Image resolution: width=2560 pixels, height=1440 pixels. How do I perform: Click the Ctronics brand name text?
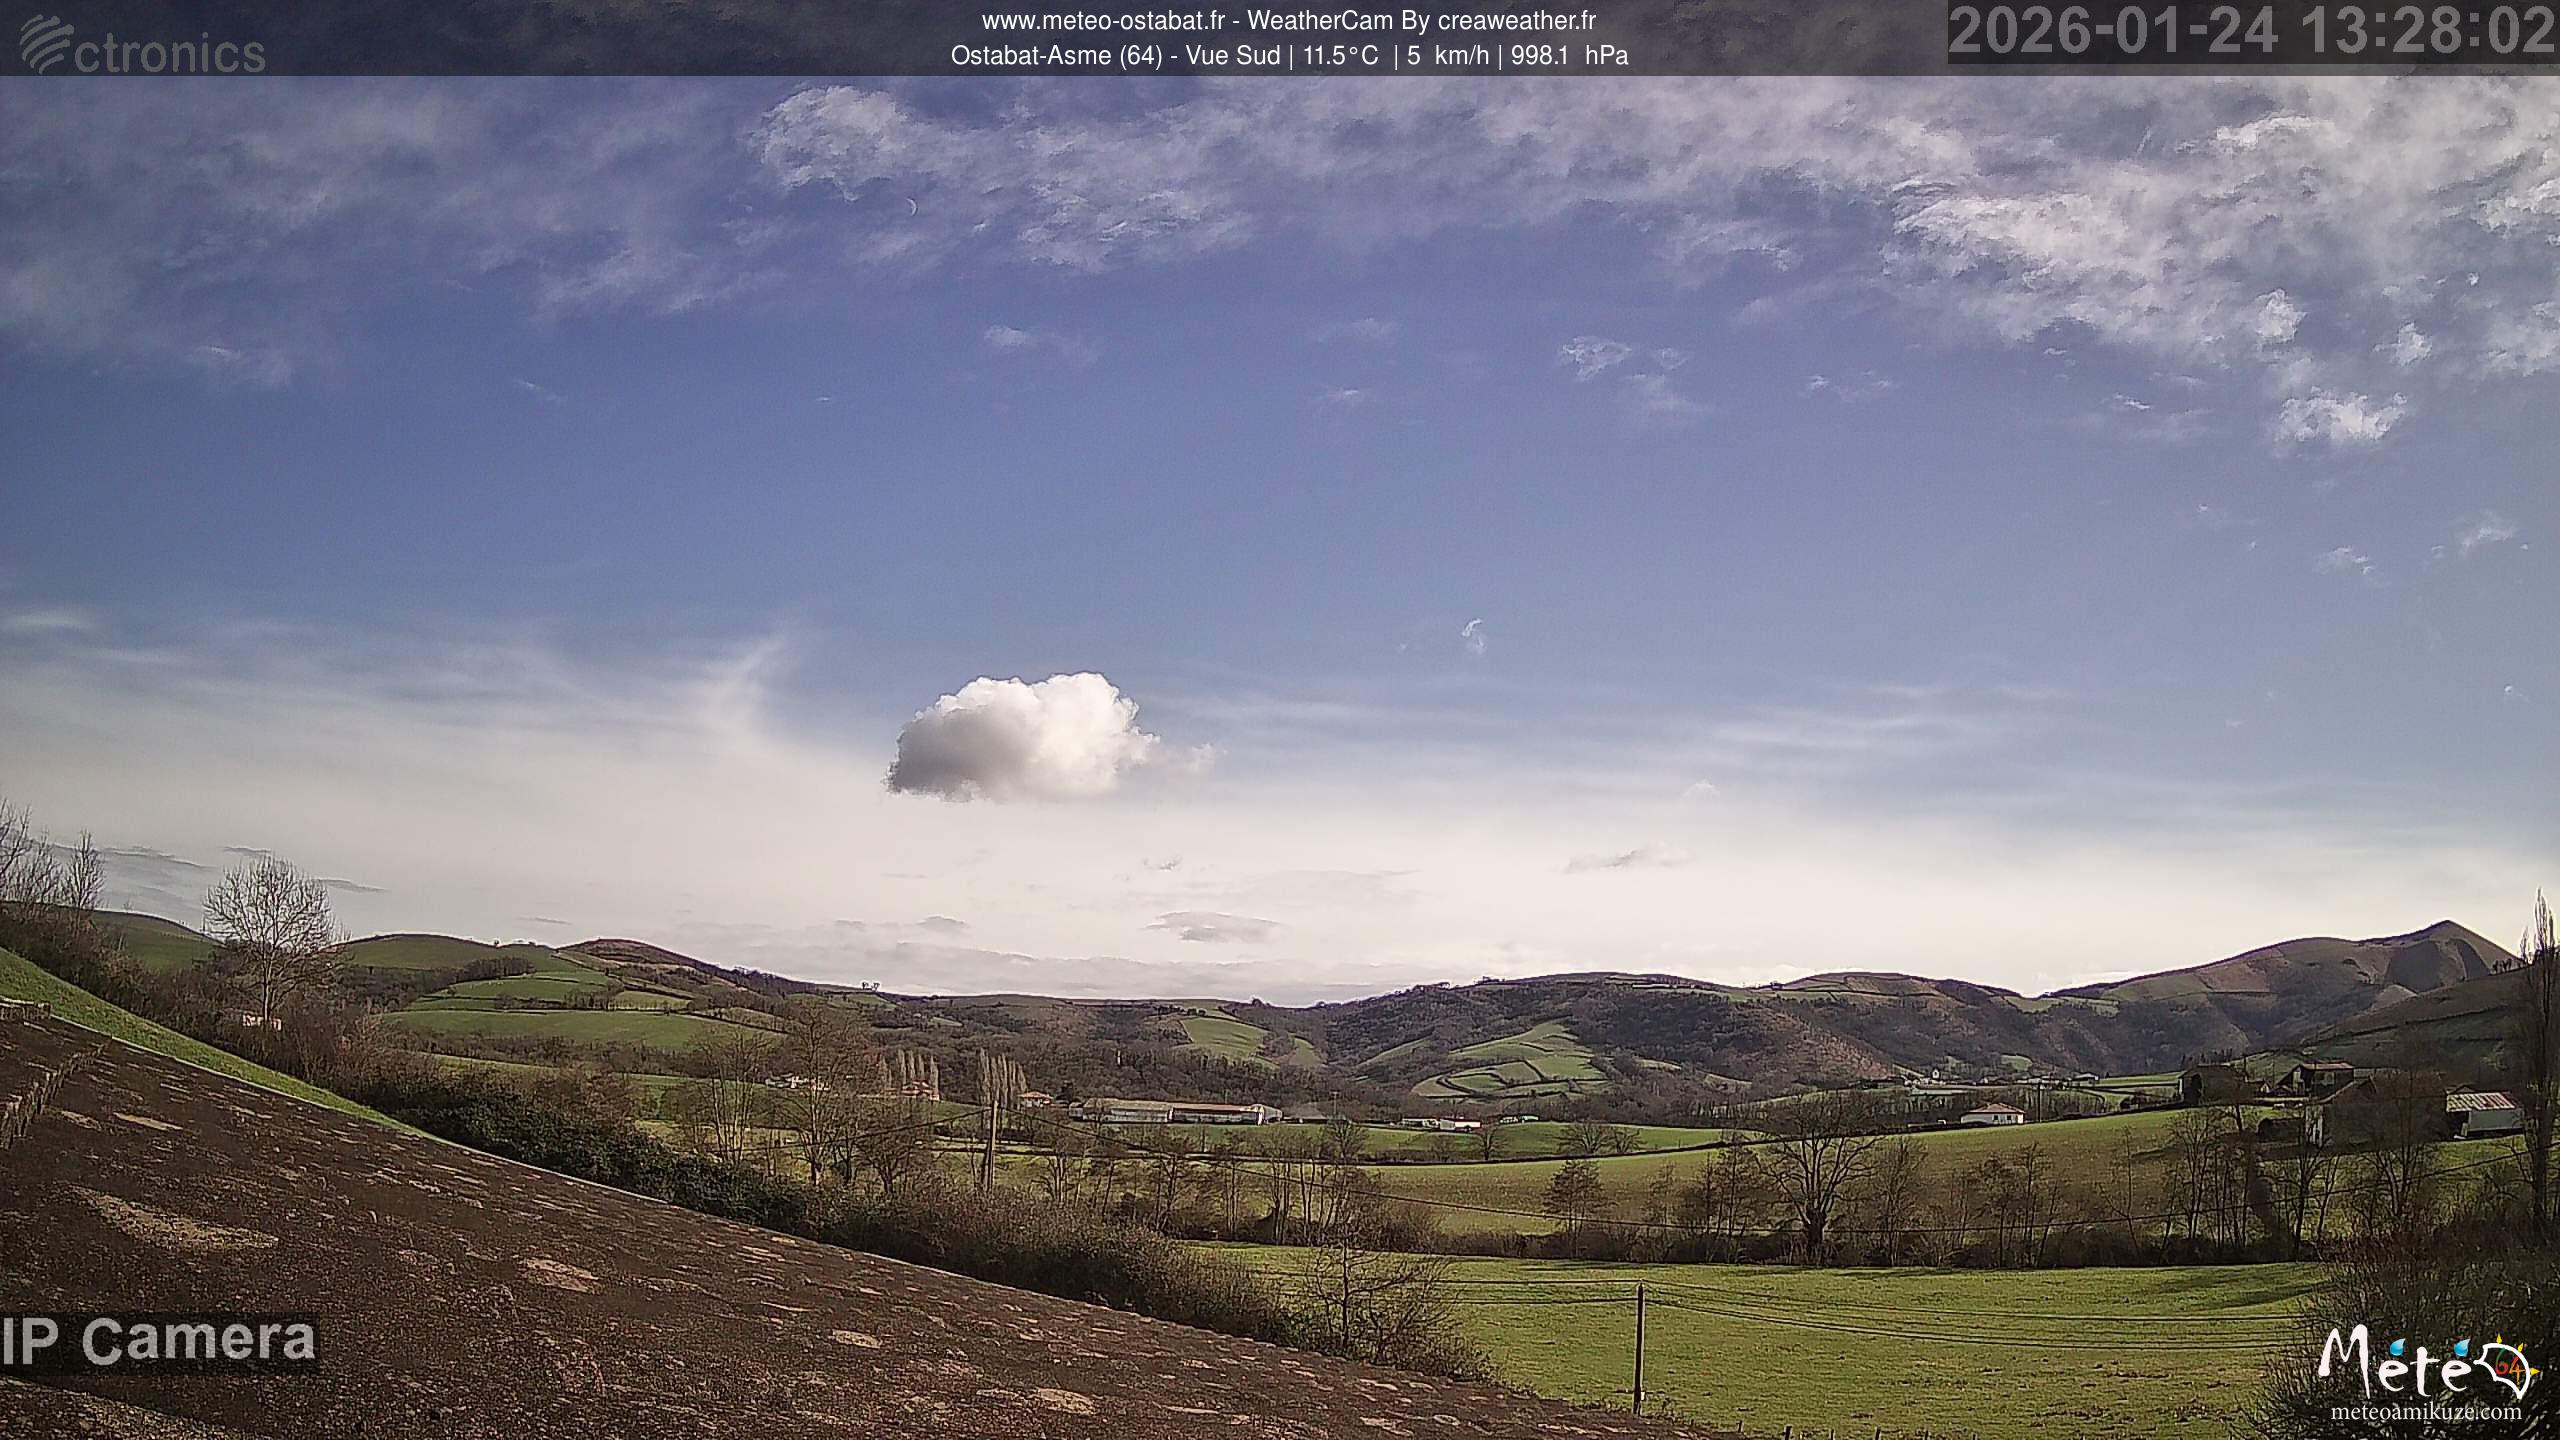170,52
